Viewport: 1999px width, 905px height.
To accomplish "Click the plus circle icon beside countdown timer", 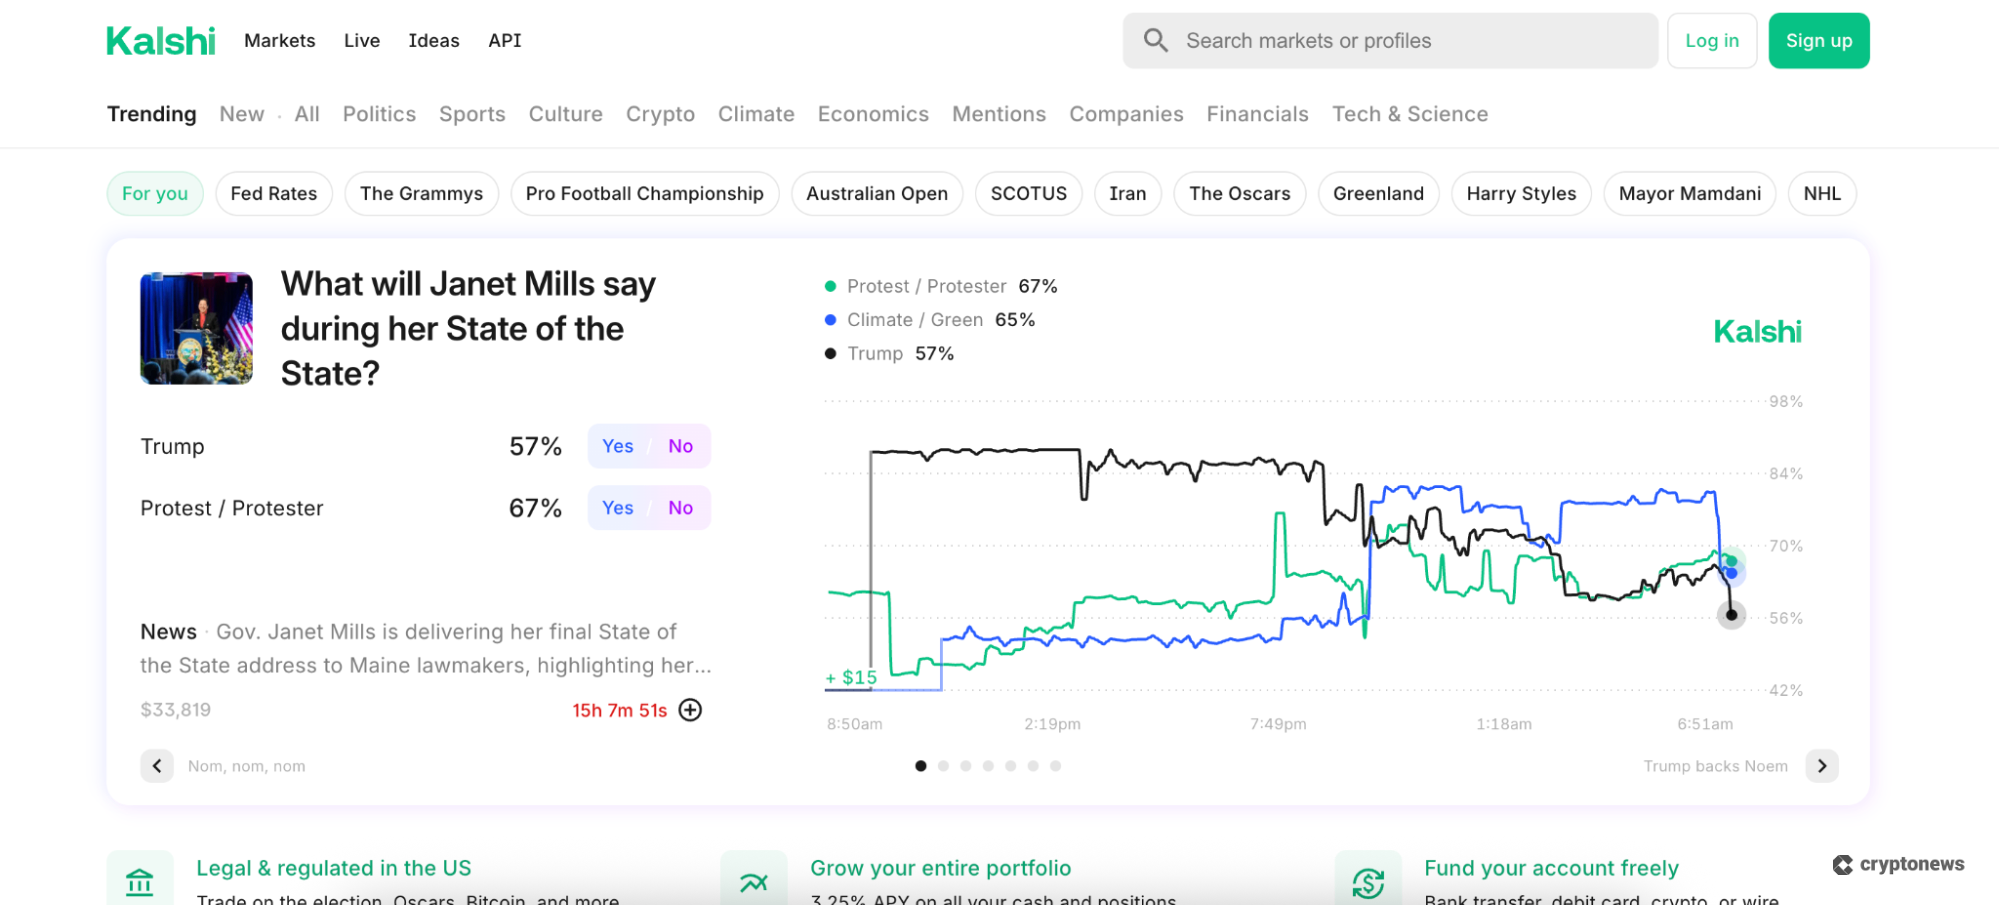I will point(690,710).
